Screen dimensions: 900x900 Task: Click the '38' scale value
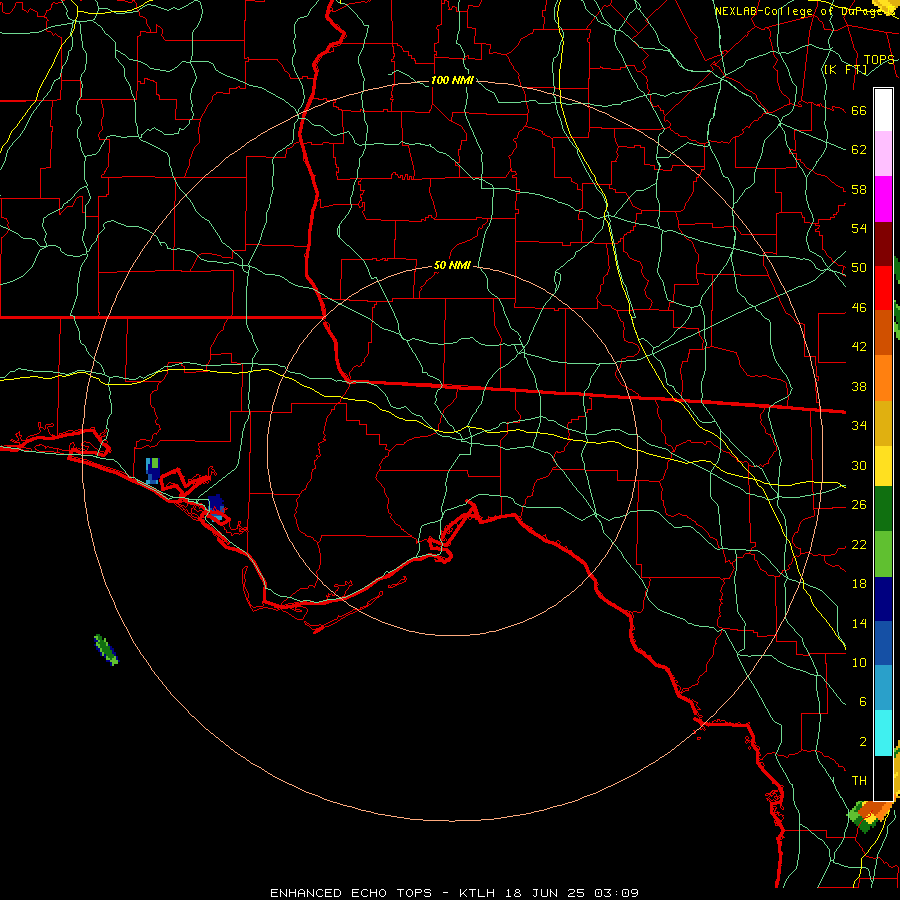pyautogui.click(x=859, y=386)
